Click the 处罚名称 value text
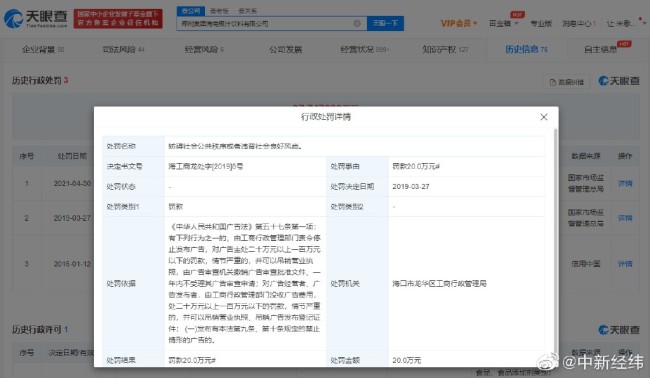This screenshot has height=378, width=650. tap(235, 146)
